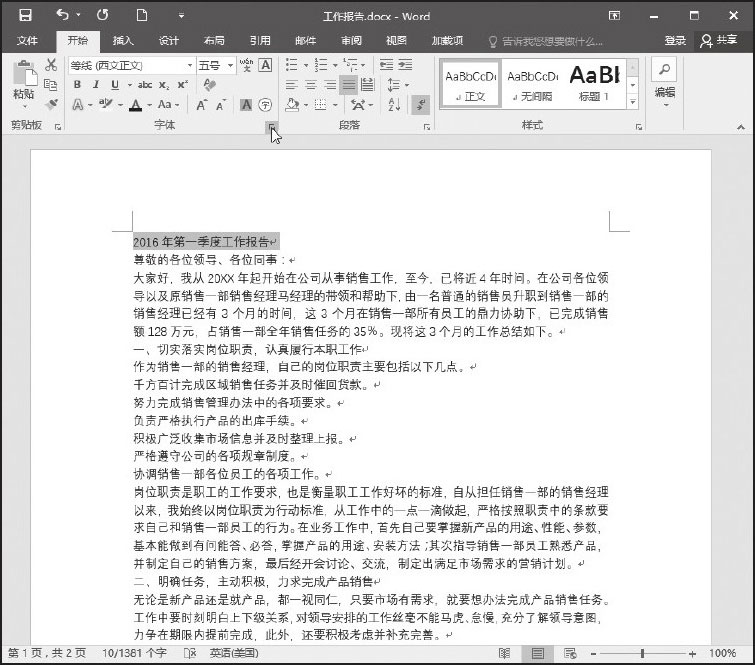Open the font name dropdown
The image size is (755, 665).
click(x=189, y=65)
